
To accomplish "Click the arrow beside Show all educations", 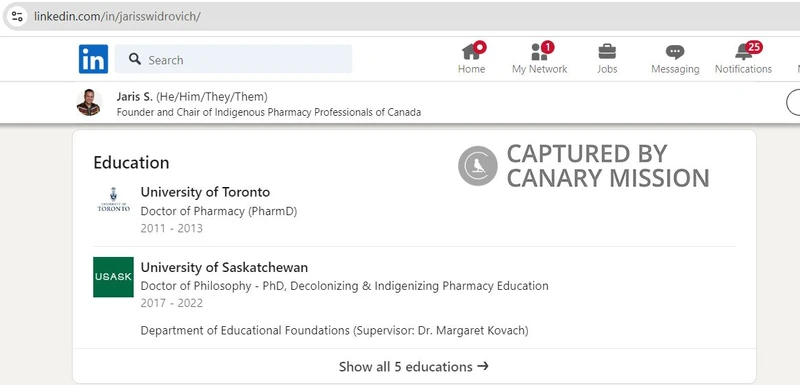I will [x=483, y=366].
